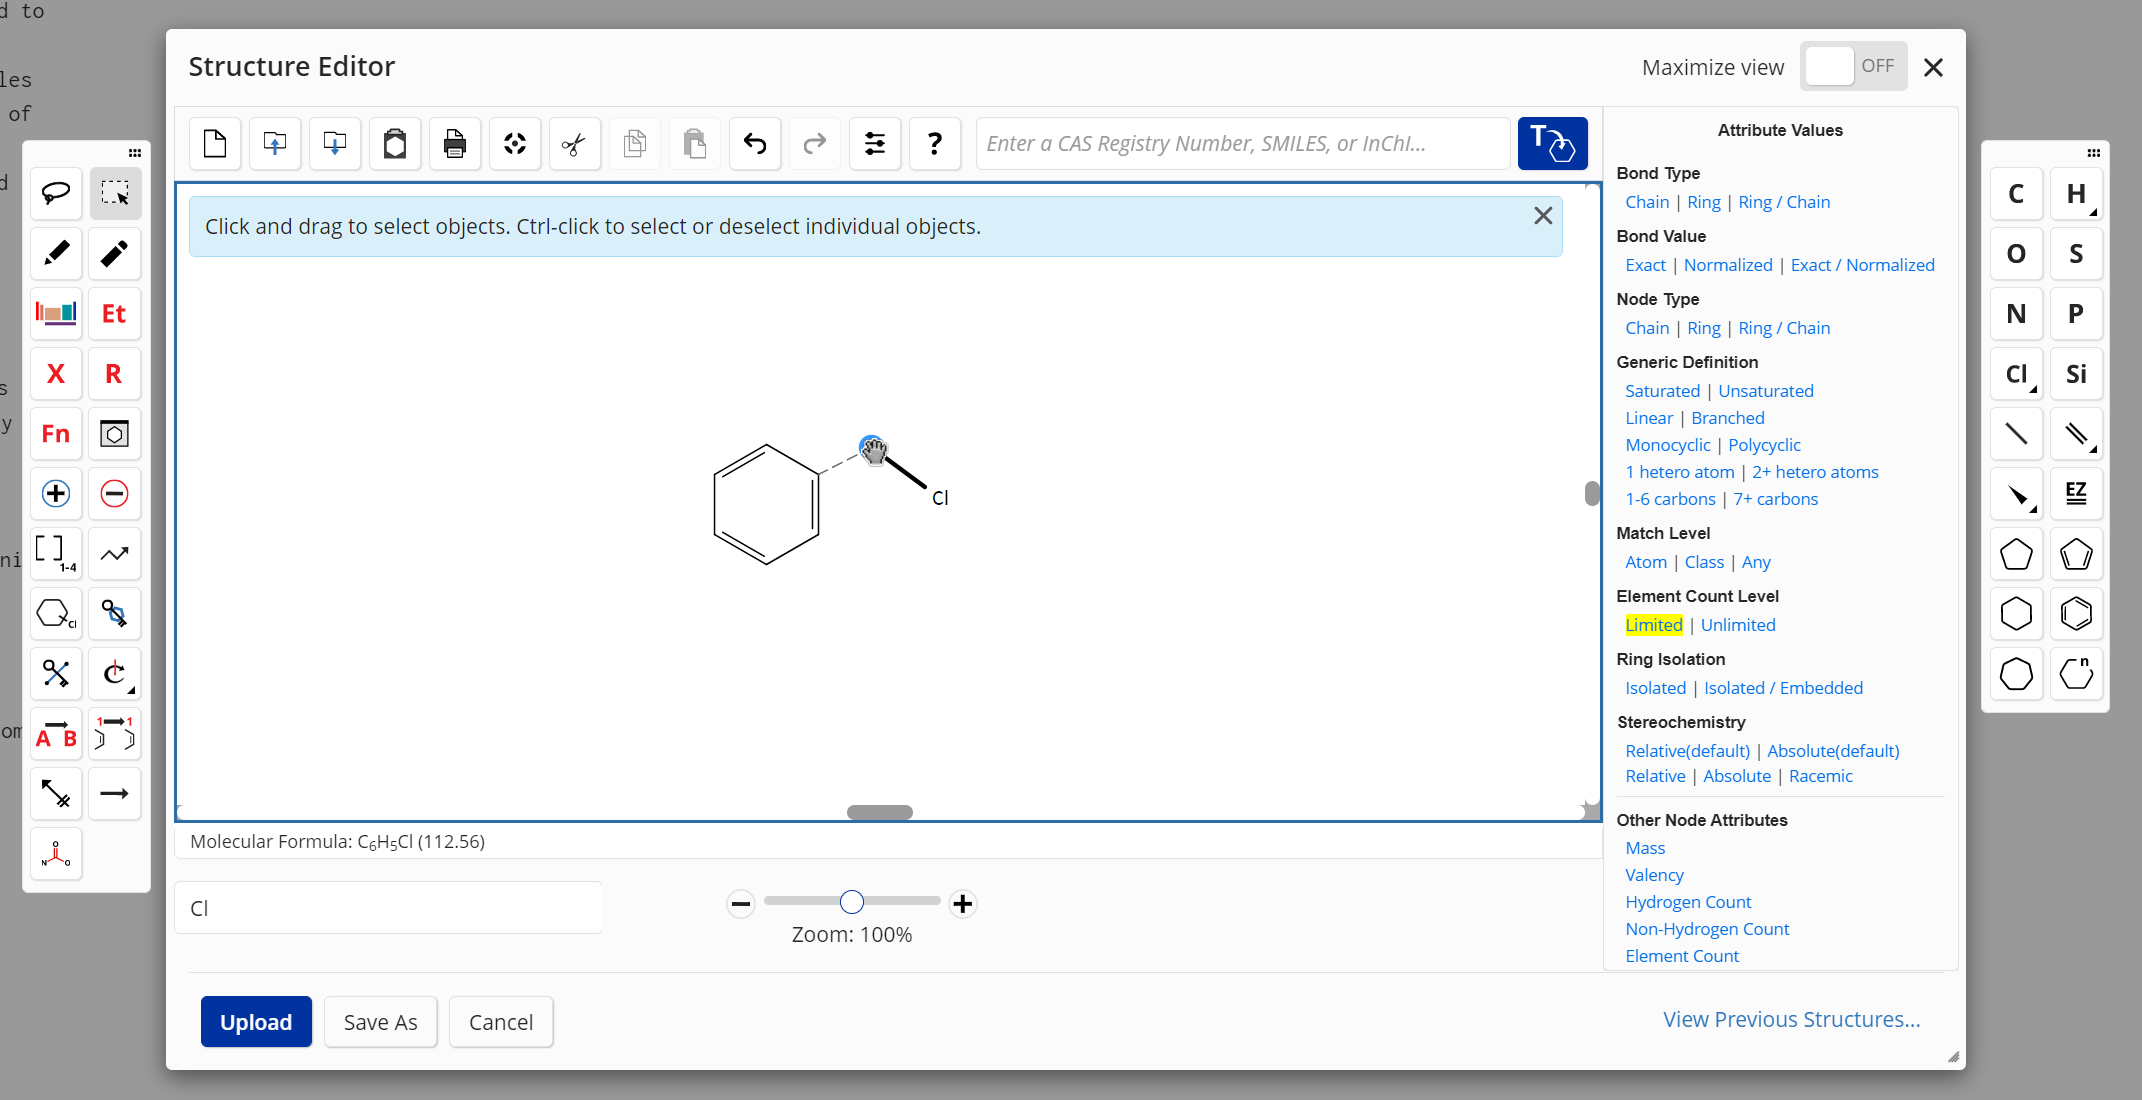Select the A to B reaction role tool
The image size is (2142, 1100).
(x=56, y=733)
